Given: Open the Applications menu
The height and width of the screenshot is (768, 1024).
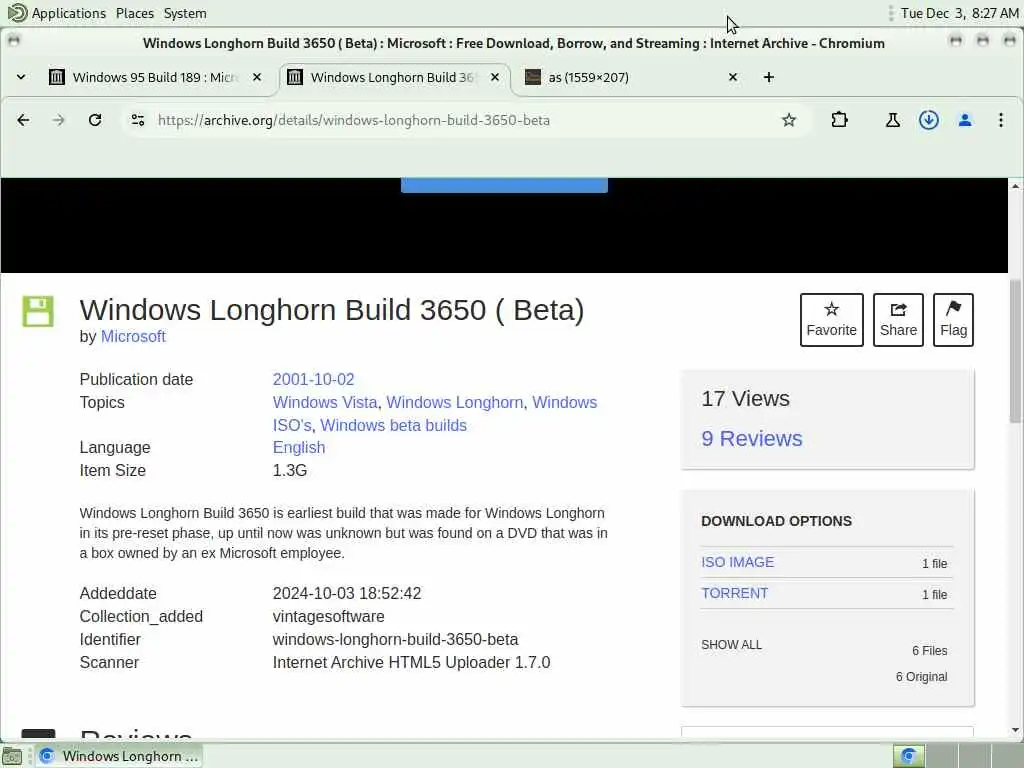Looking at the screenshot, I should (x=68, y=13).
